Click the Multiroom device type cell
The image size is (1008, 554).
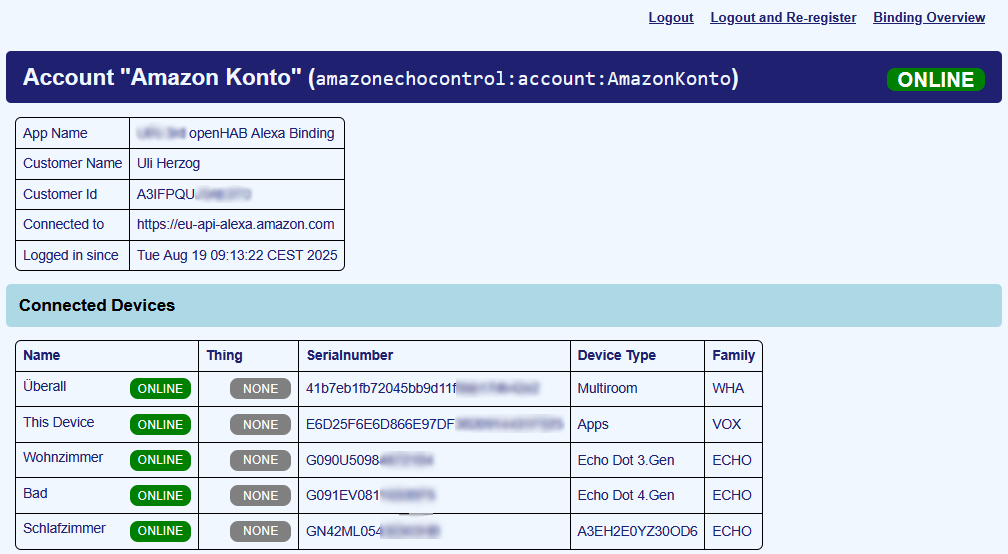(608, 388)
